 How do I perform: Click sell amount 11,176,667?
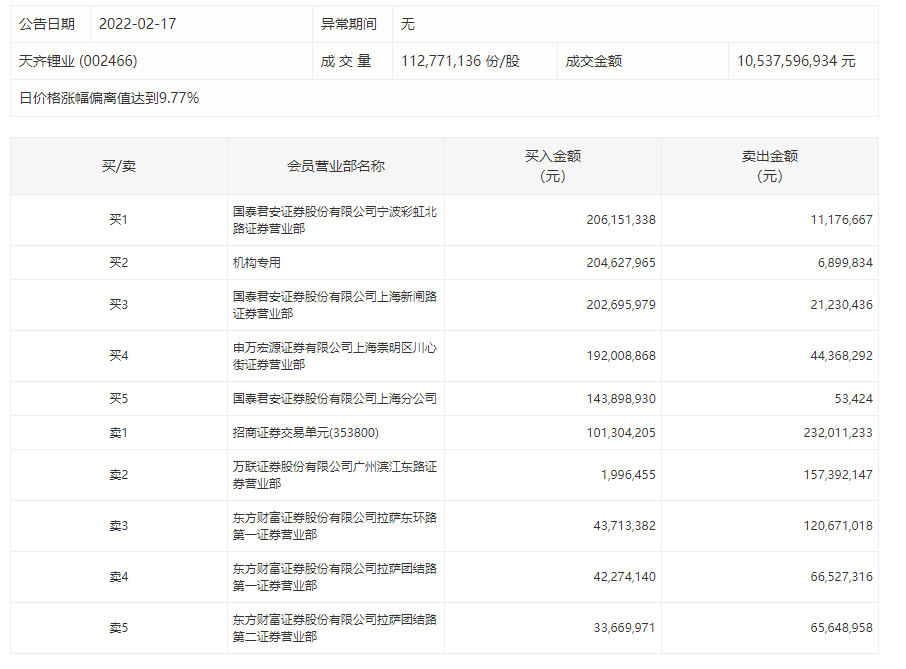(x=841, y=220)
